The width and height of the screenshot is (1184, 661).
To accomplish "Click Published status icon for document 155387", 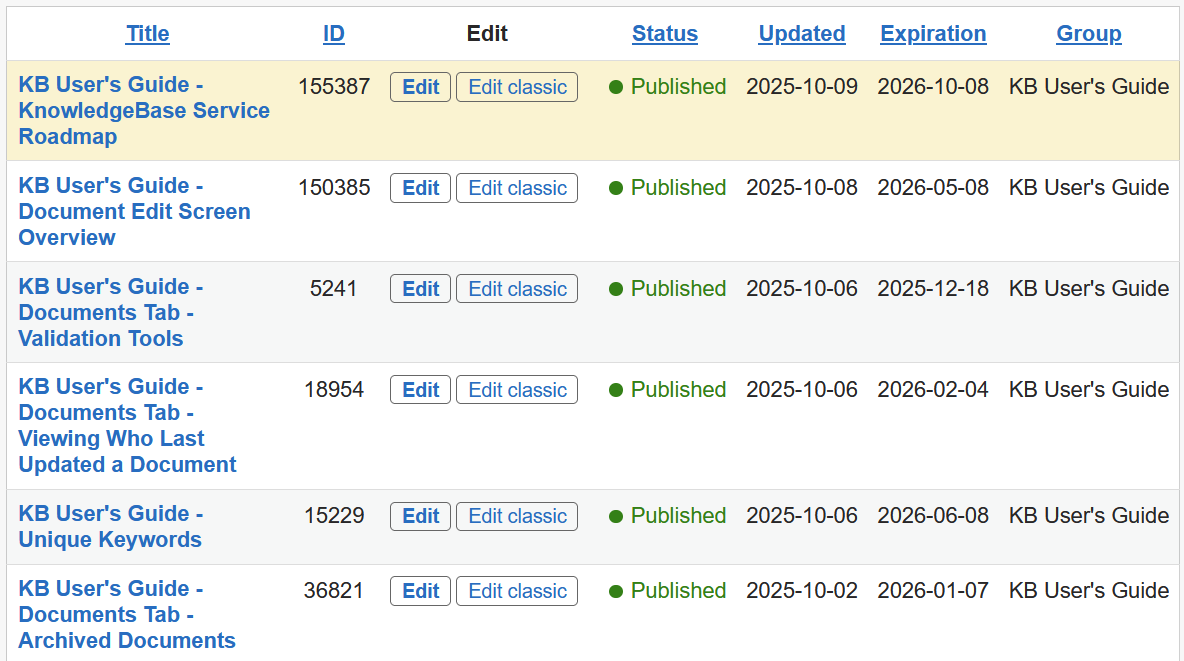I will tap(616, 87).
